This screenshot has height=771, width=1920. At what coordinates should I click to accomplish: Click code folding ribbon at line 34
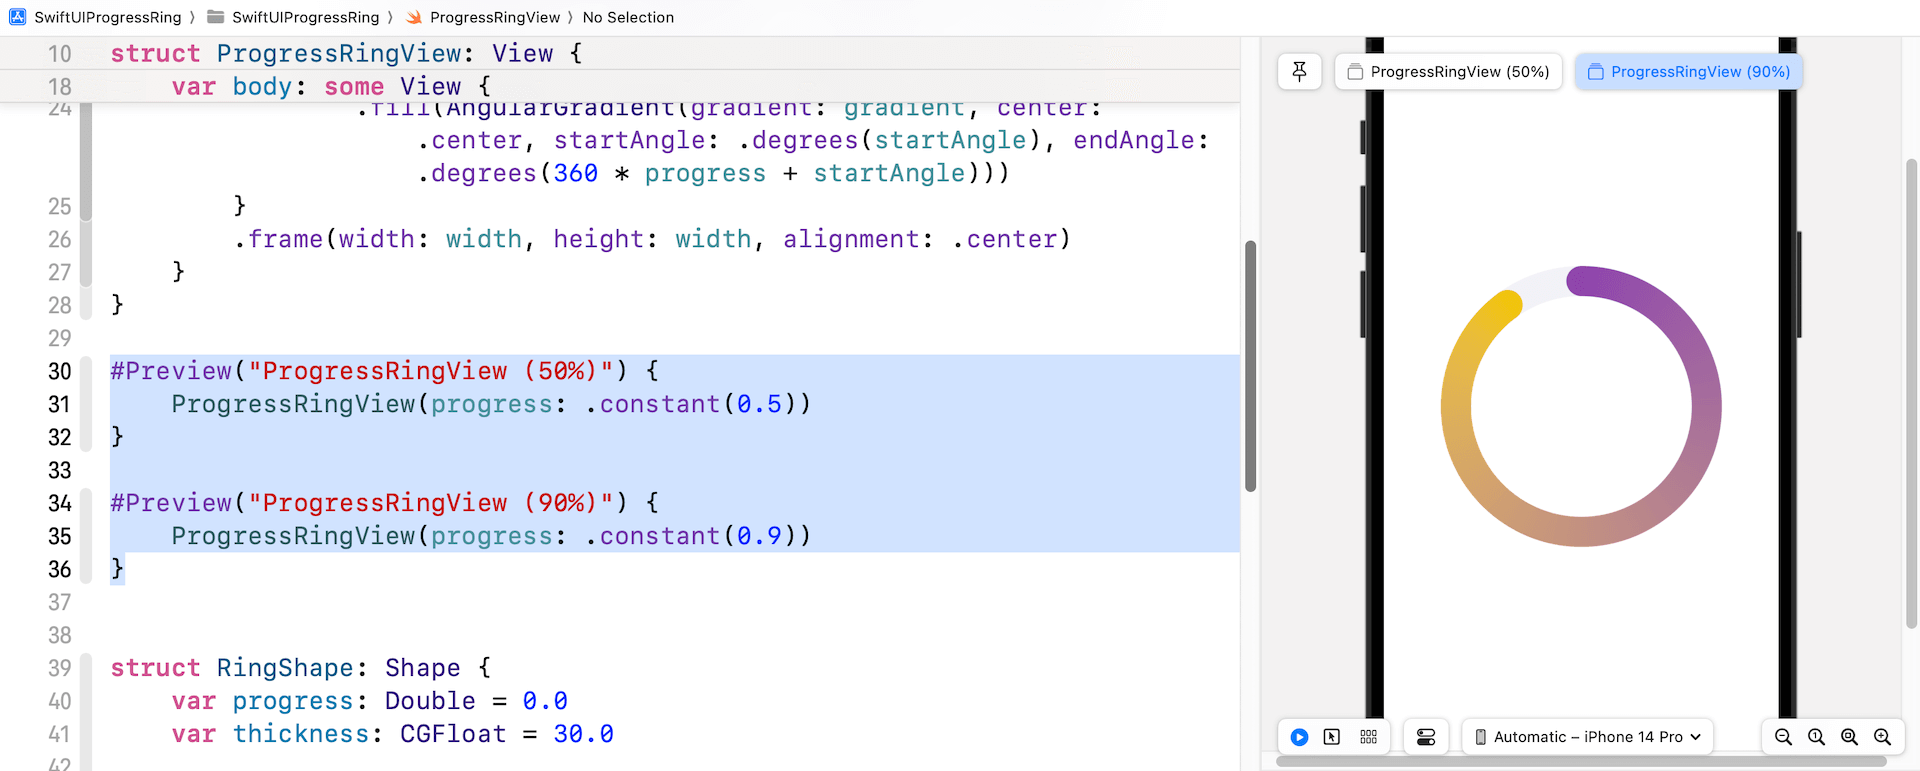point(86,535)
